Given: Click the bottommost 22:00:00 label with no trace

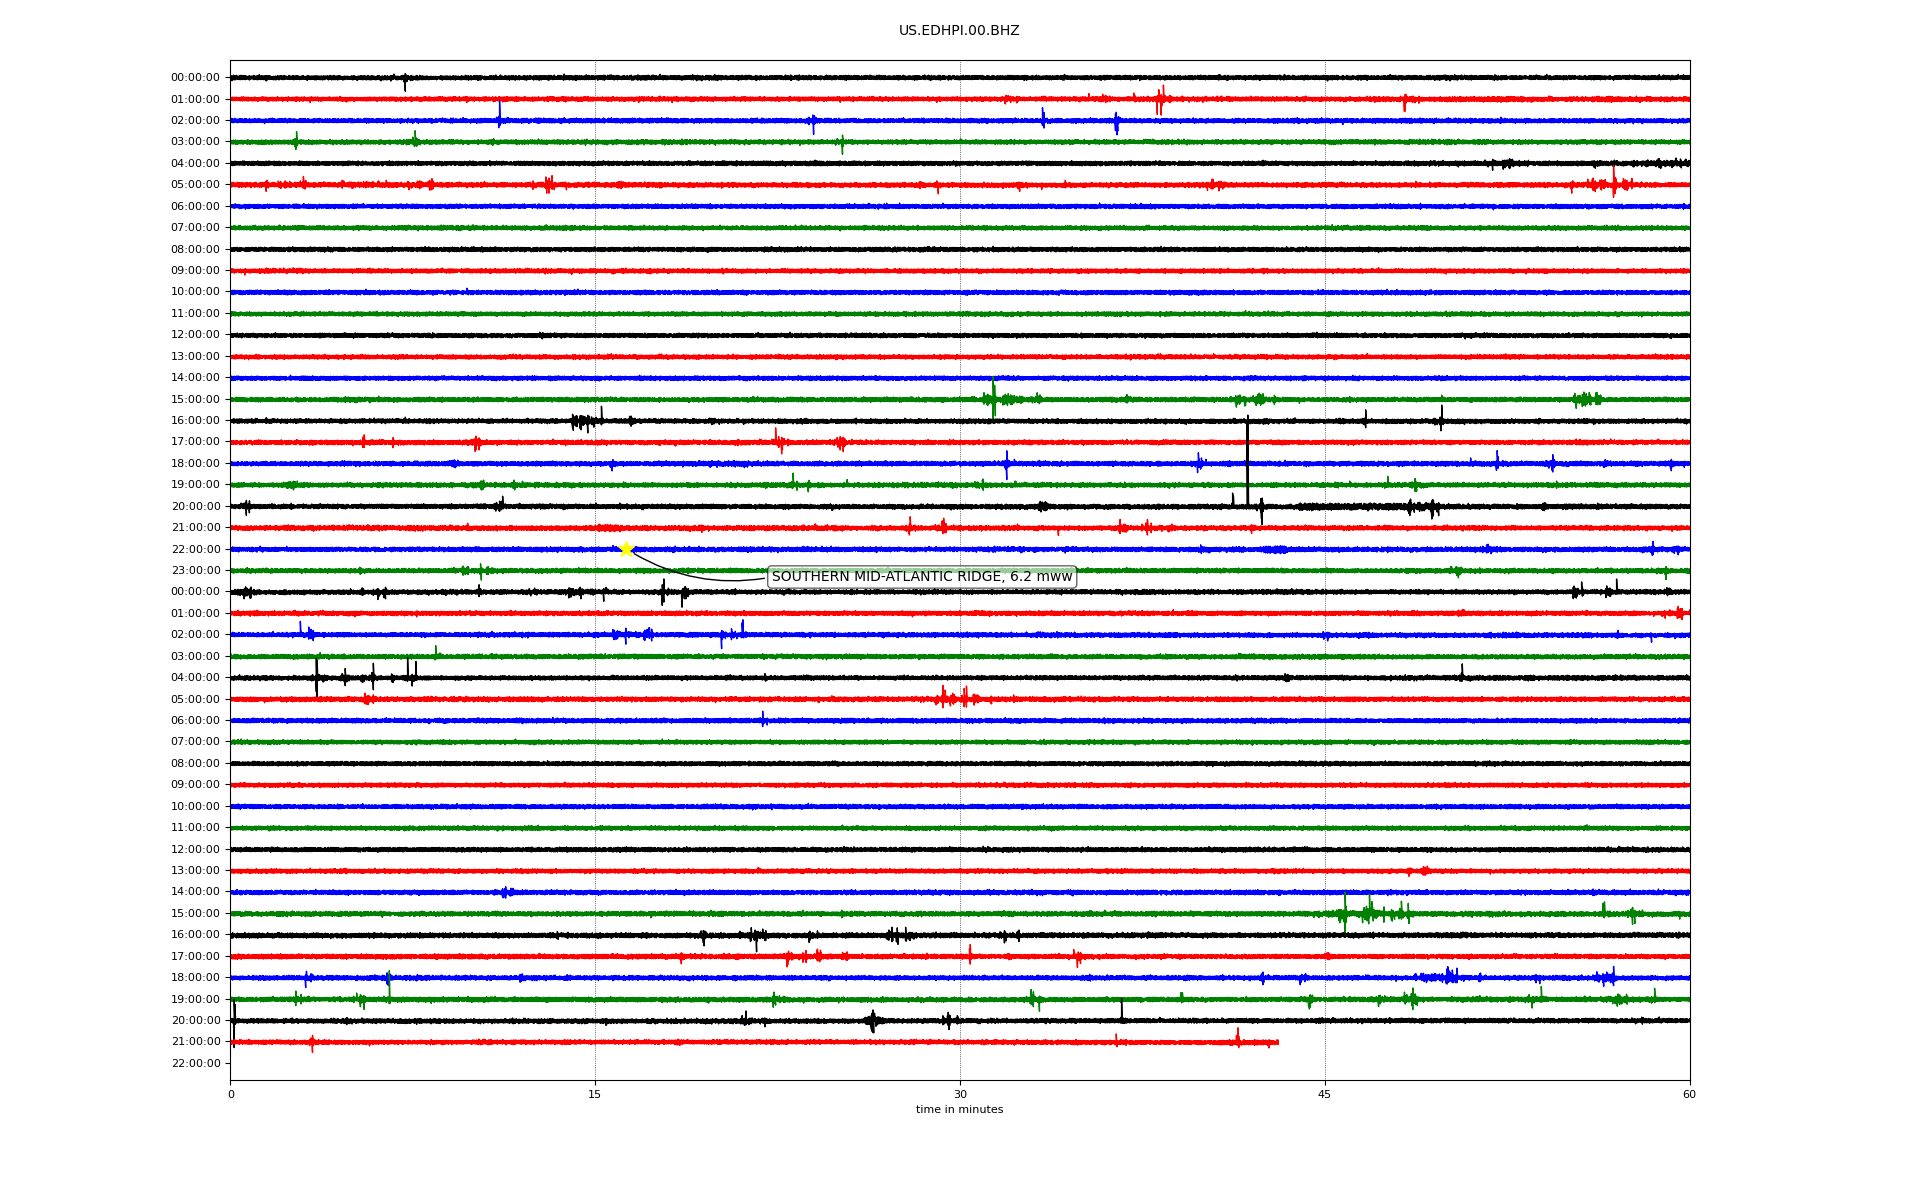Looking at the screenshot, I should (x=195, y=1064).
